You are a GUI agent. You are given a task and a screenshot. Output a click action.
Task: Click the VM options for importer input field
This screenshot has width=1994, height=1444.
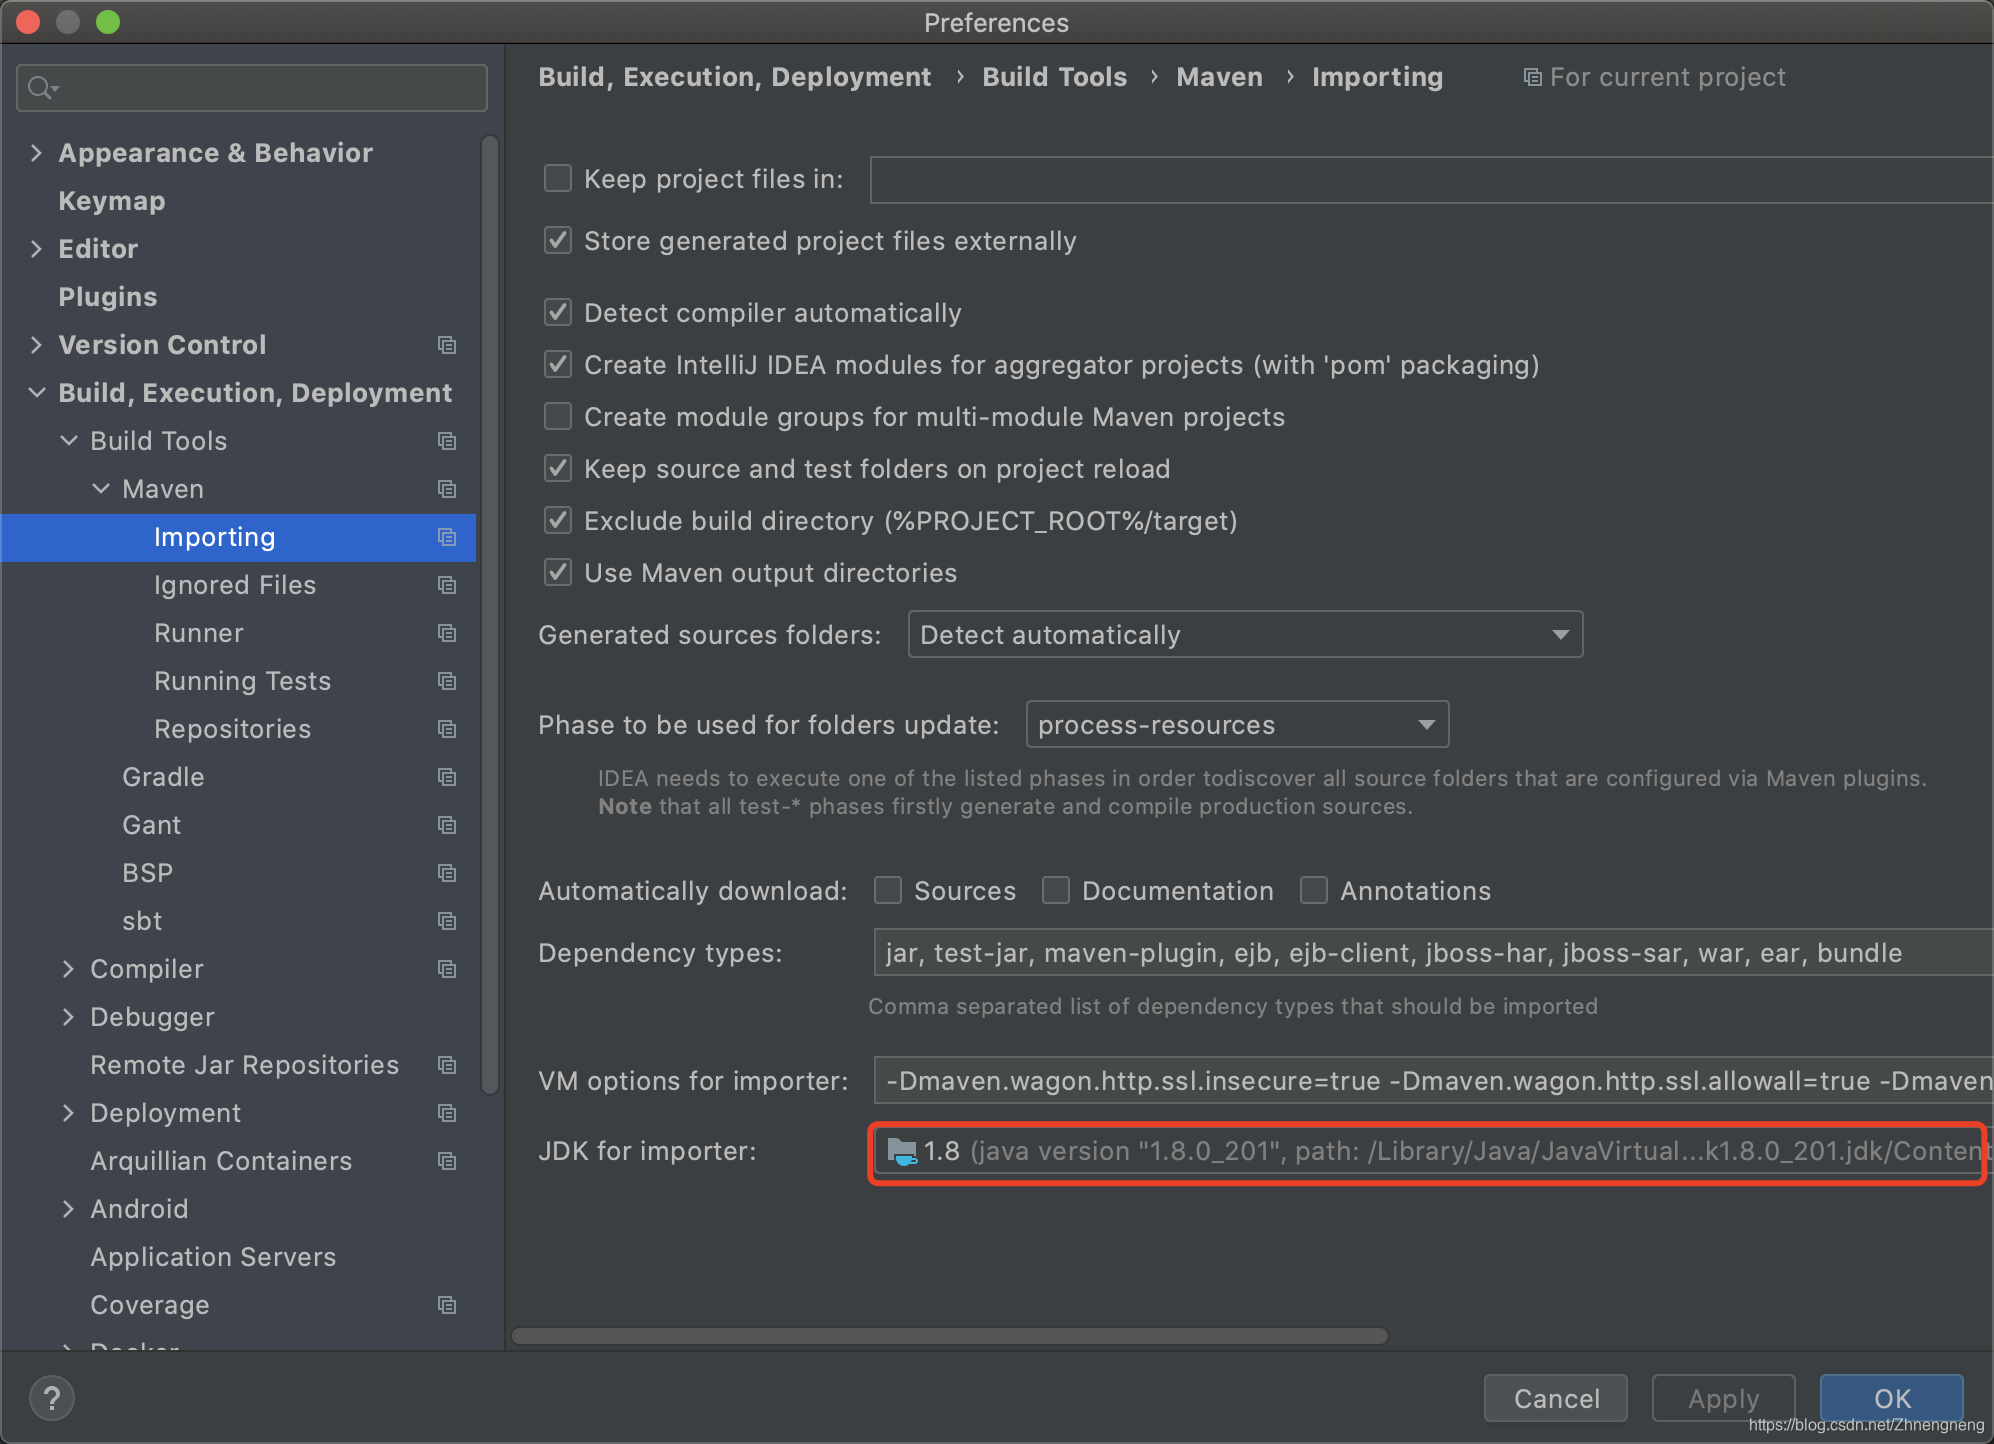click(x=1424, y=1079)
